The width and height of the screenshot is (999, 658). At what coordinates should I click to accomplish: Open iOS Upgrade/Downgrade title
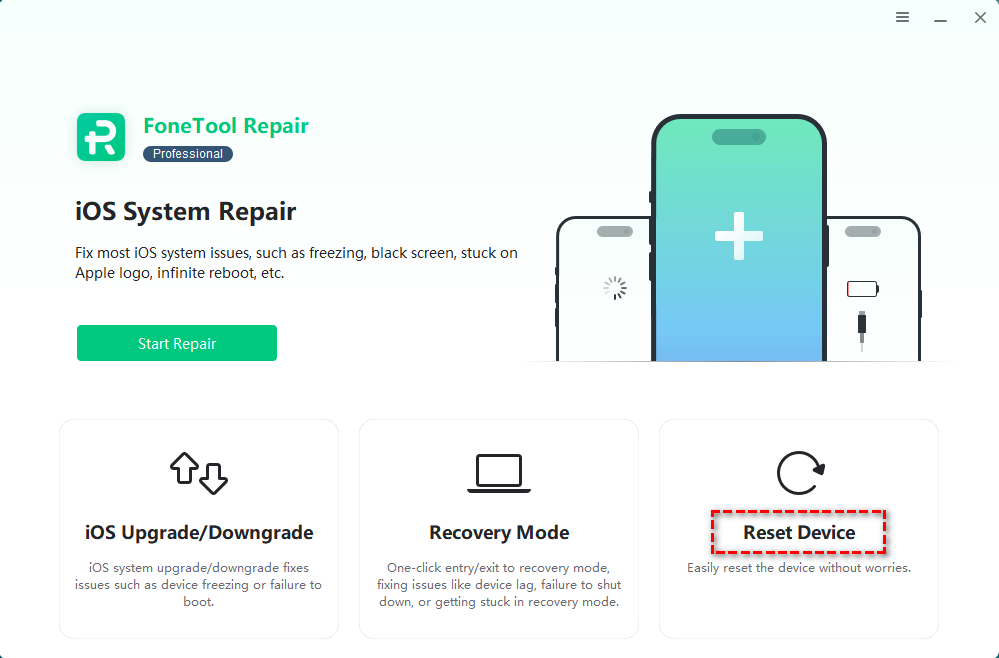(199, 533)
